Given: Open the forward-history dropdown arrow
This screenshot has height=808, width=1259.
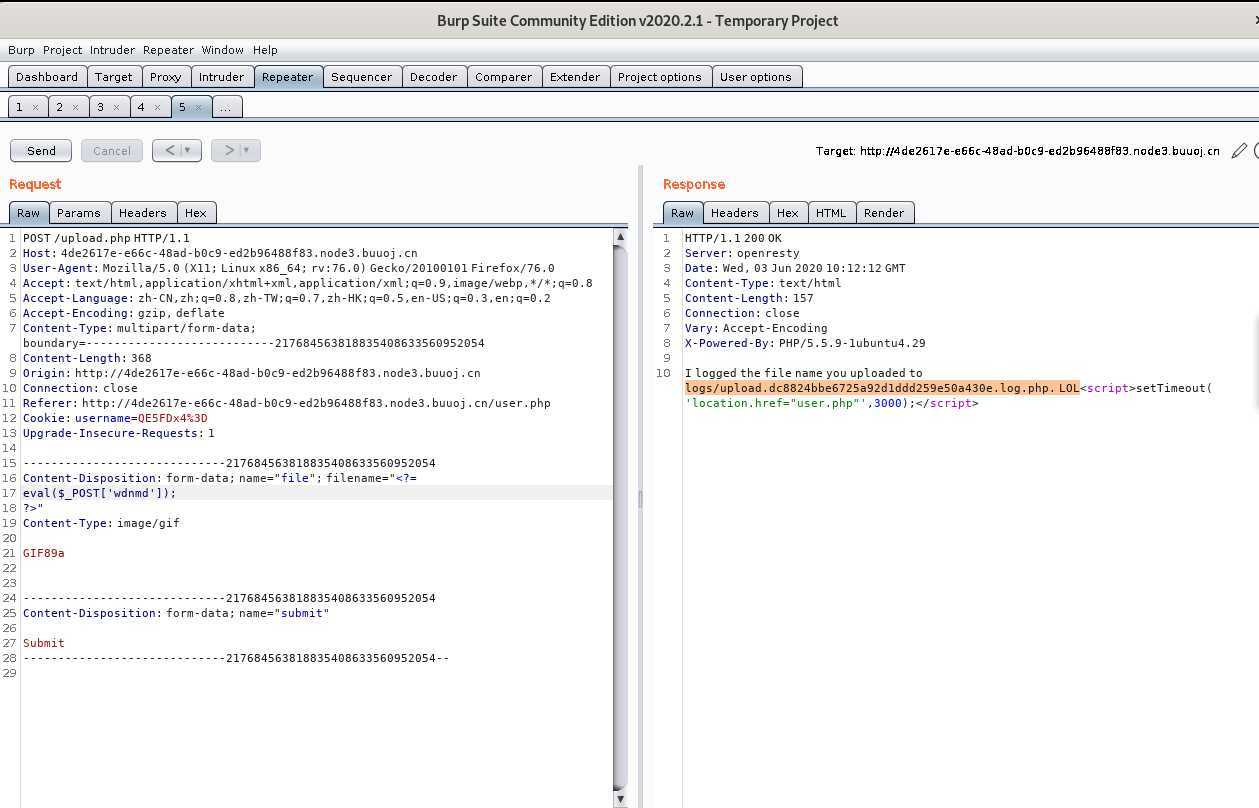Looking at the screenshot, I should [247, 150].
